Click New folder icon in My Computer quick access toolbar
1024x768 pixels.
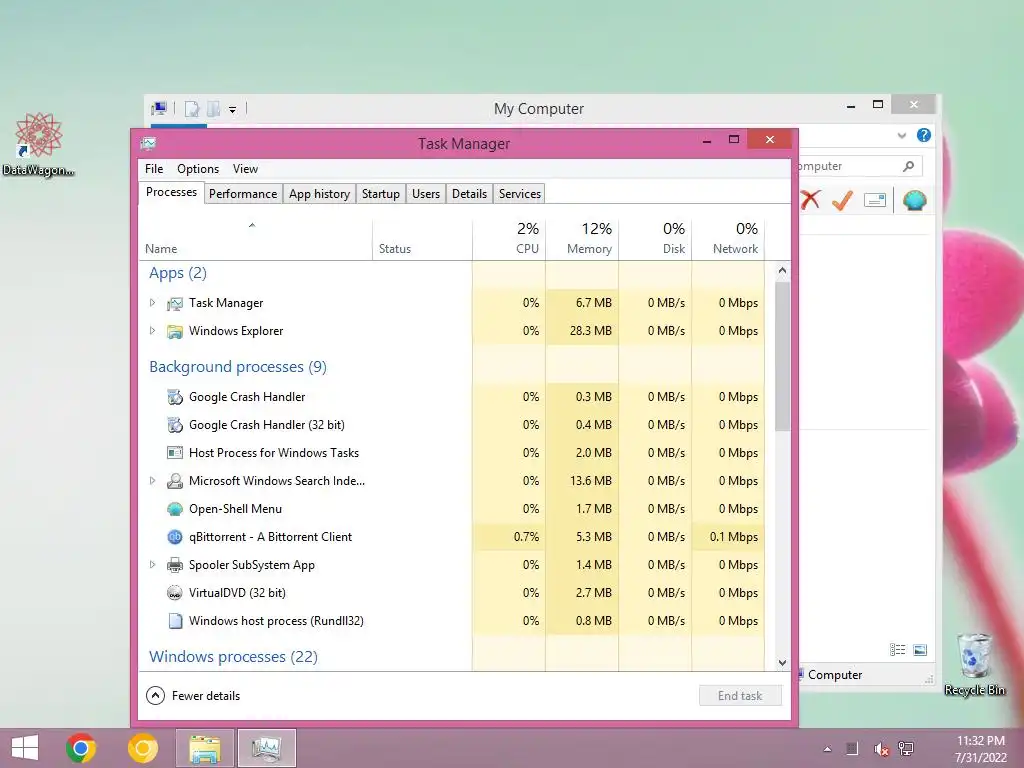[x=214, y=109]
